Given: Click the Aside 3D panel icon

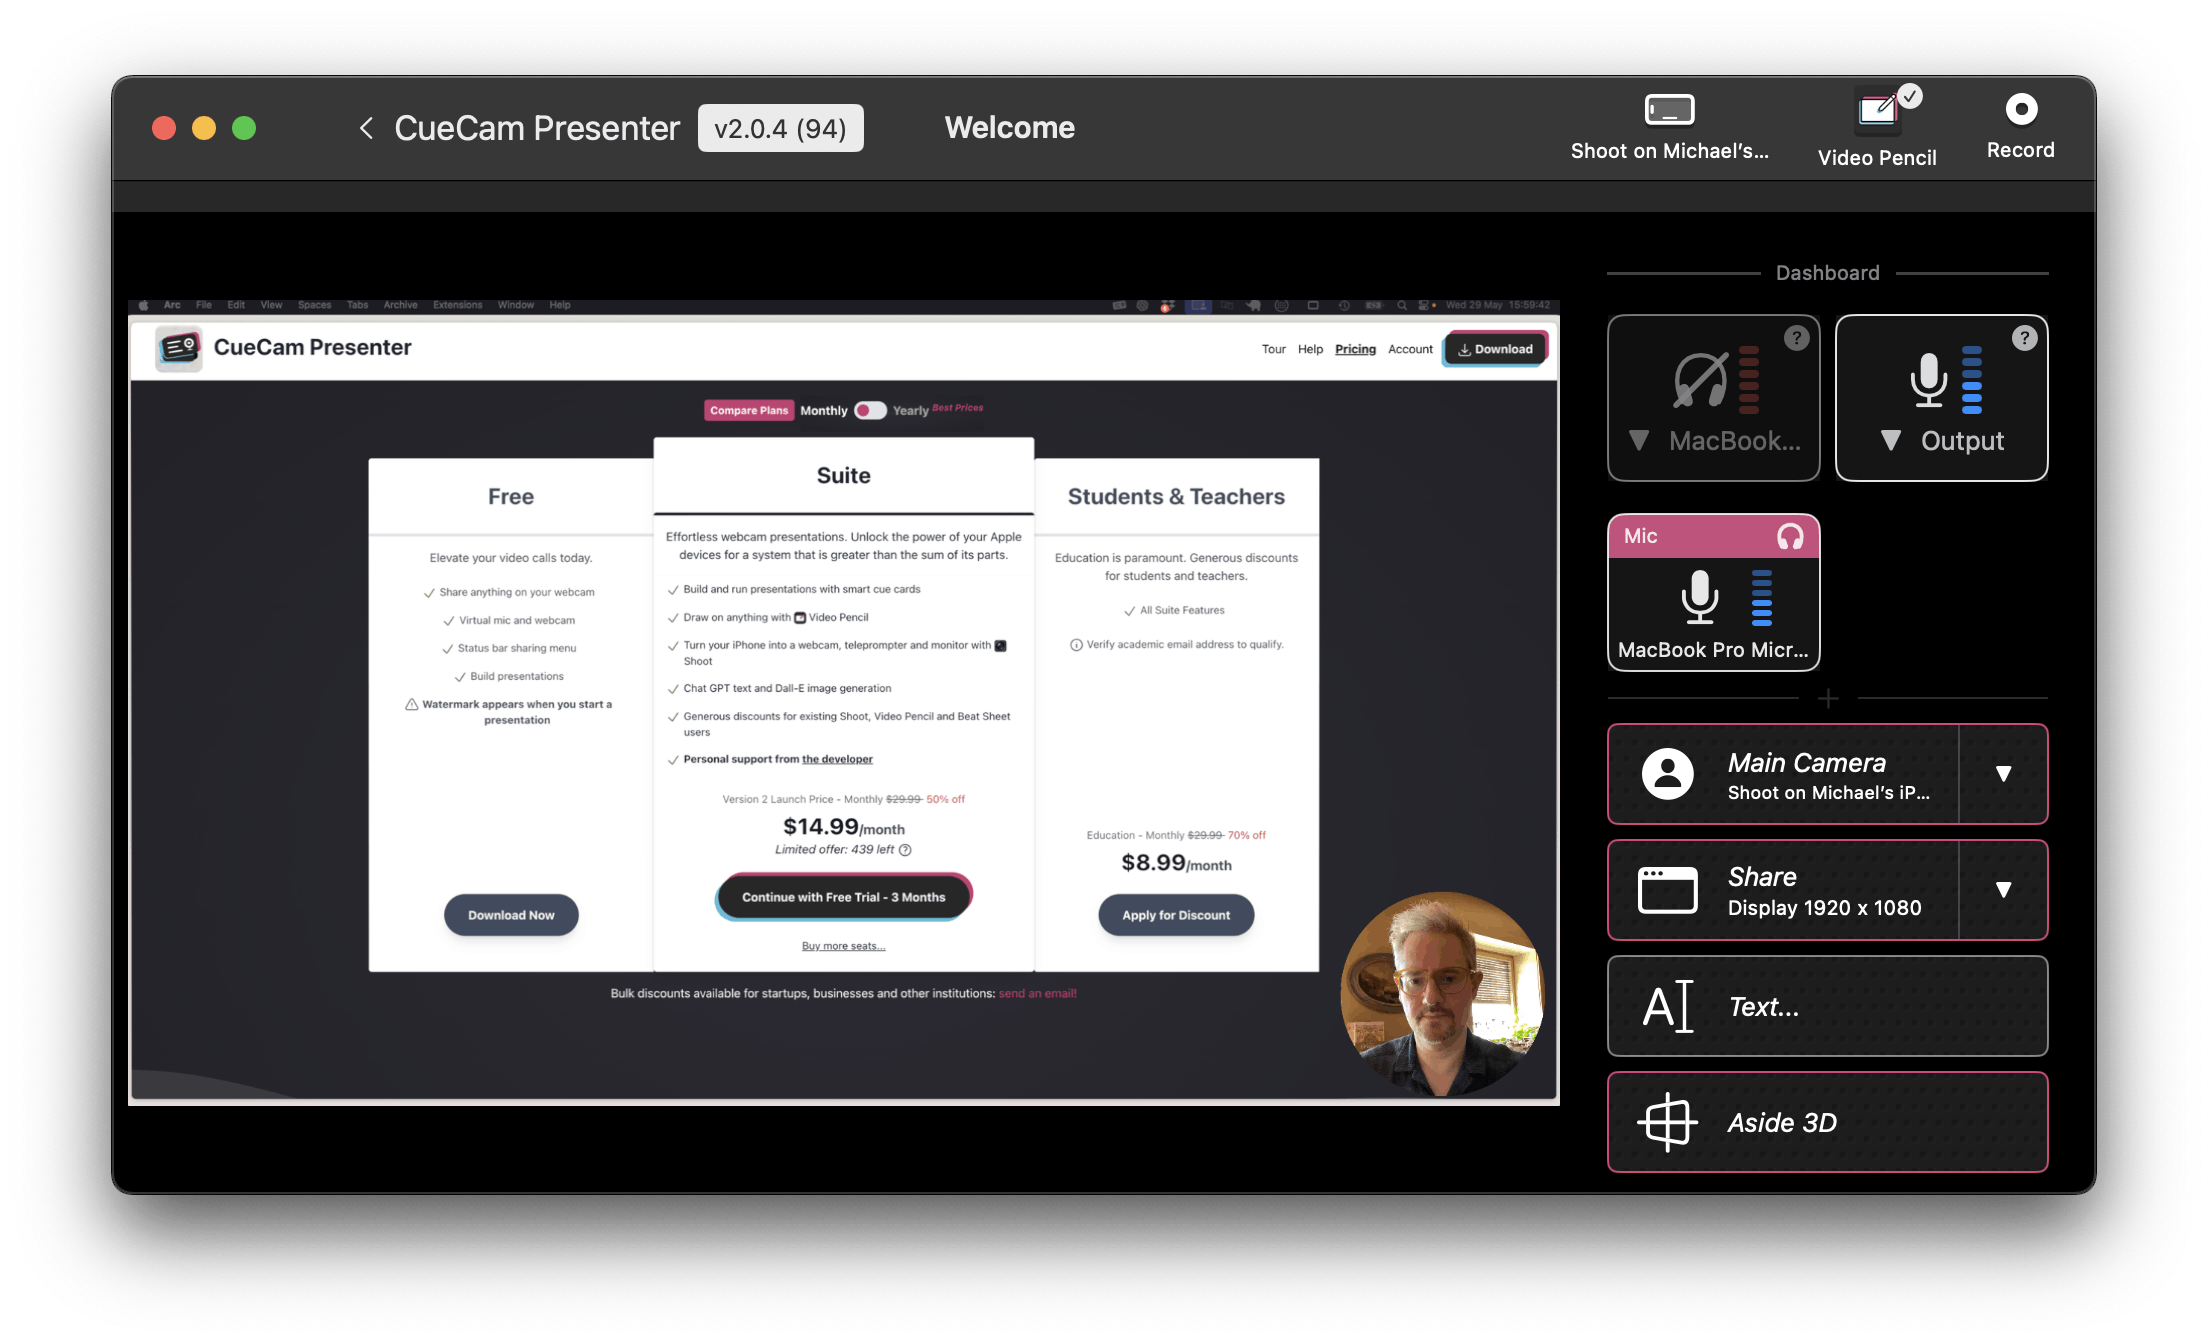Looking at the screenshot, I should click(1664, 1121).
